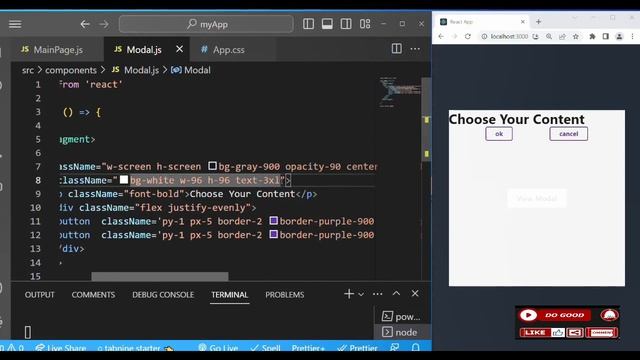This screenshot has width=640, height=360.
Task: Click Spell status bar item
Action: click(x=265, y=348)
